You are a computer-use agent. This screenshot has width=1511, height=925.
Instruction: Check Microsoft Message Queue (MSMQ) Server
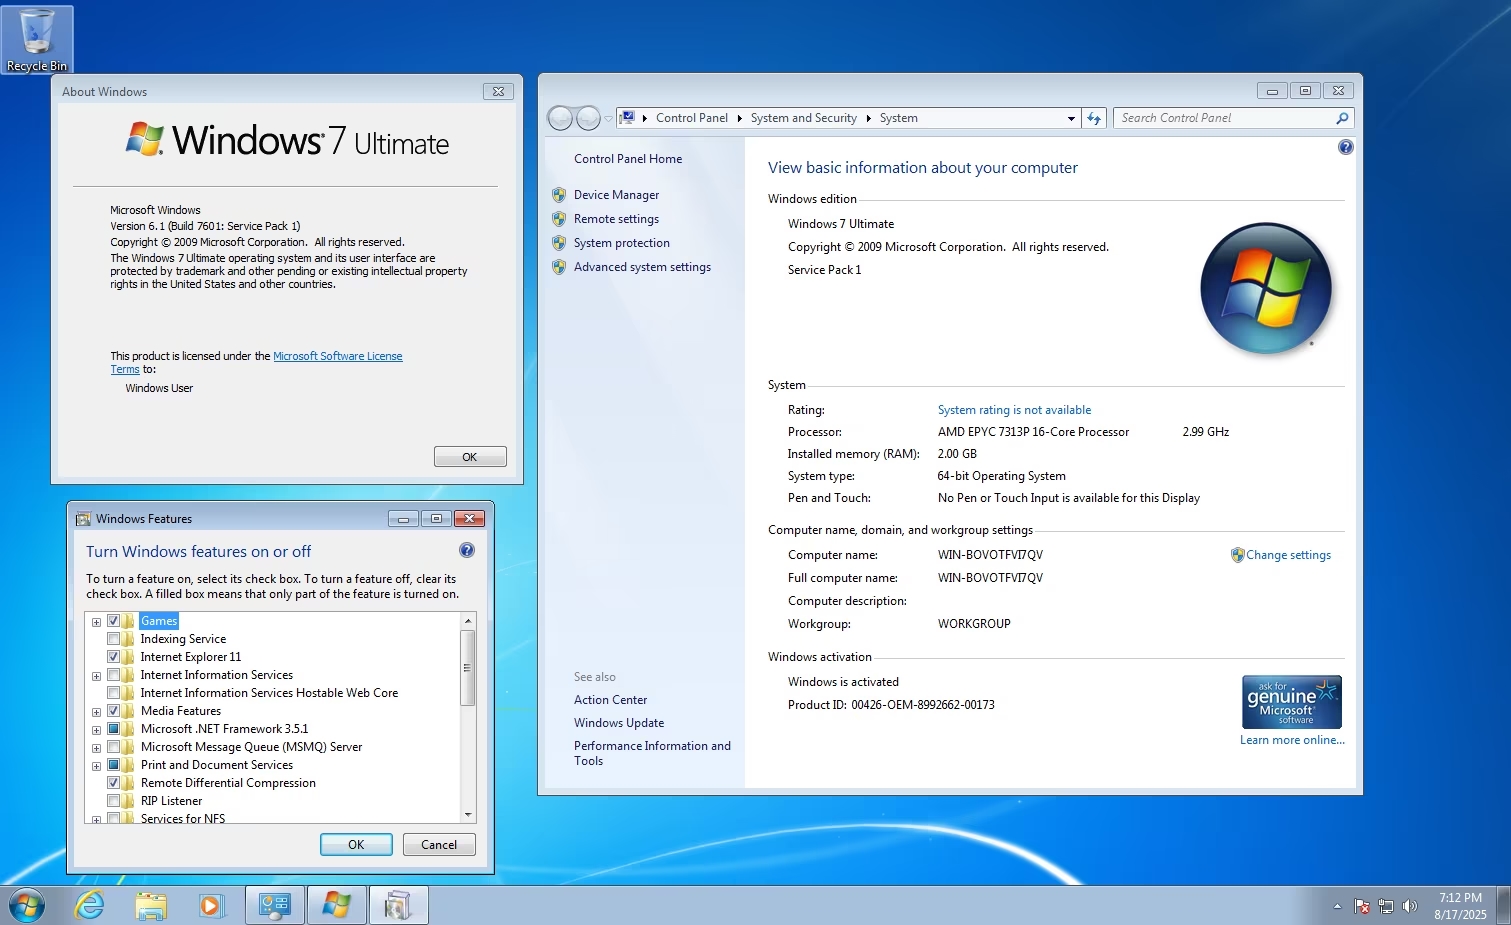coord(113,747)
